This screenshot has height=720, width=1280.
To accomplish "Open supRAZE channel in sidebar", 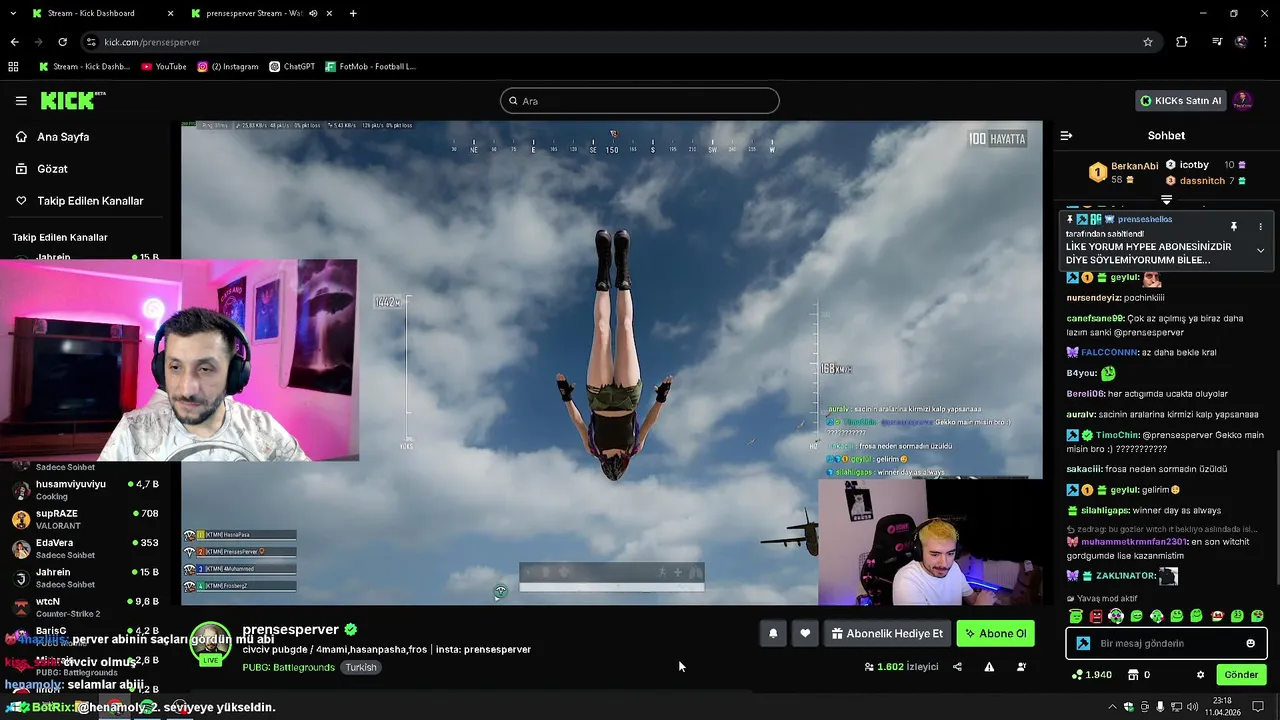I will [85, 519].
